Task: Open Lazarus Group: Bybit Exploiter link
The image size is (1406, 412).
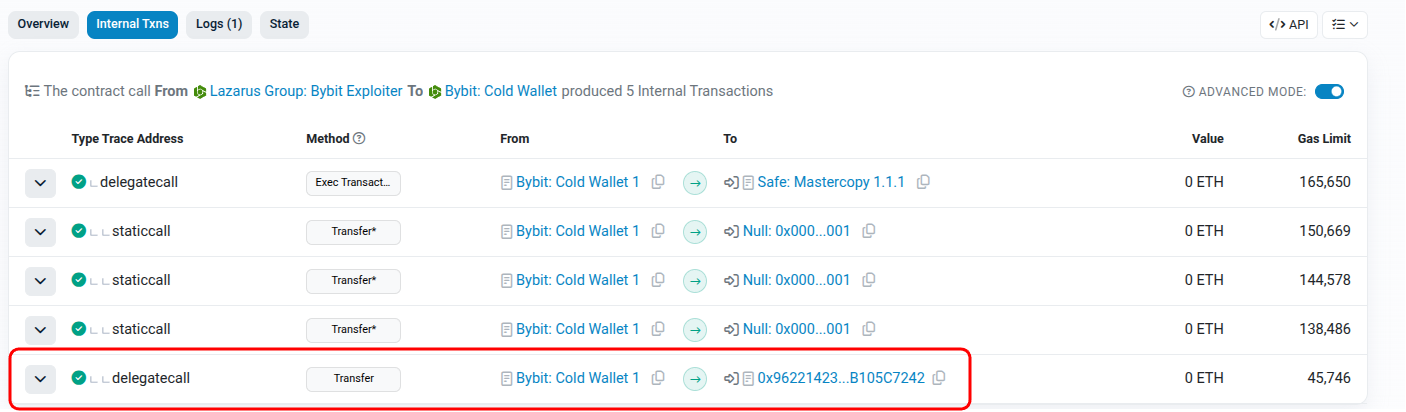Action: [305, 91]
